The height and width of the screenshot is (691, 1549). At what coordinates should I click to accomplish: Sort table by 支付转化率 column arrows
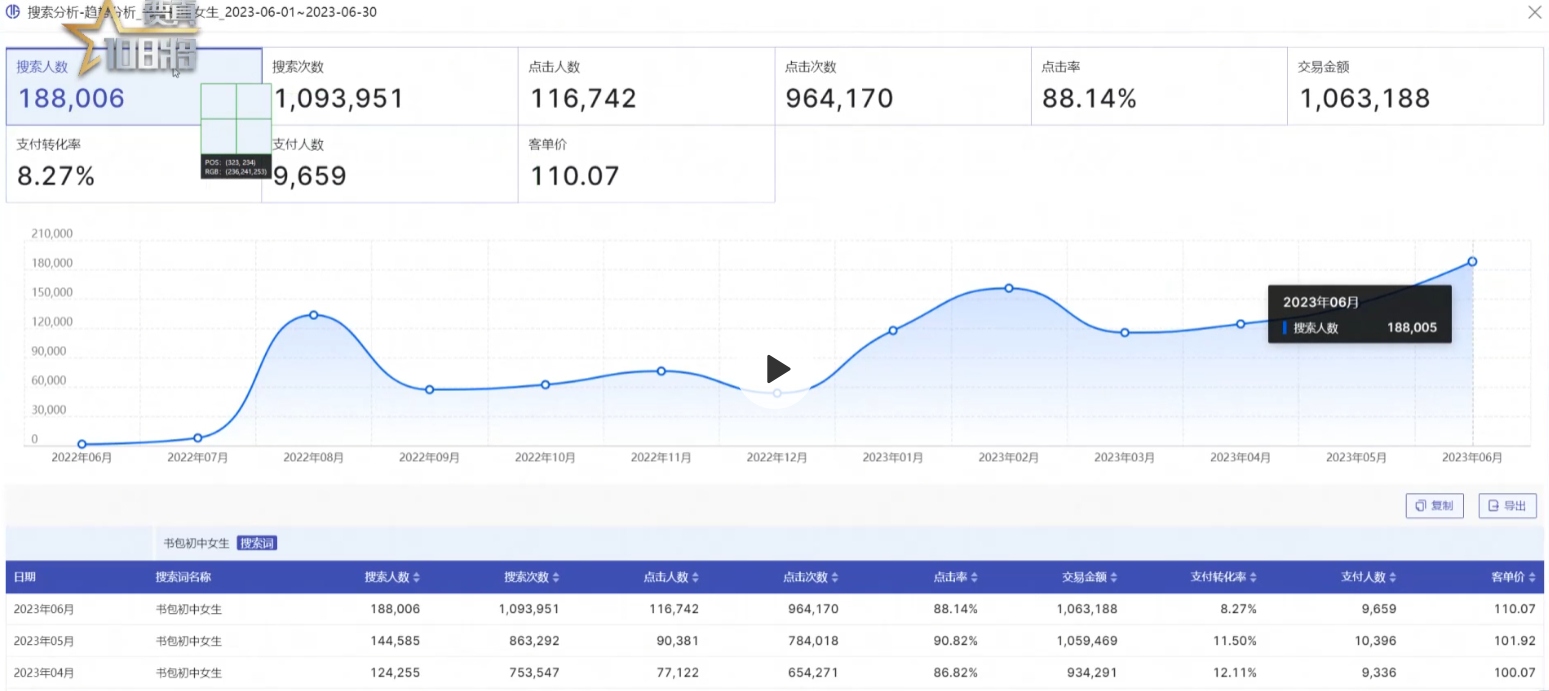pyautogui.click(x=1254, y=578)
